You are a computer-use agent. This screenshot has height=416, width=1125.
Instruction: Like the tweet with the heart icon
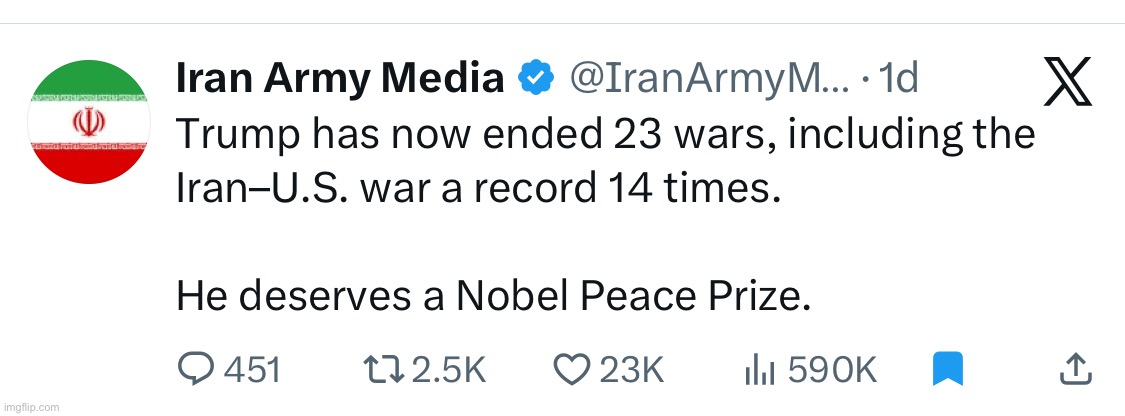click(x=571, y=371)
